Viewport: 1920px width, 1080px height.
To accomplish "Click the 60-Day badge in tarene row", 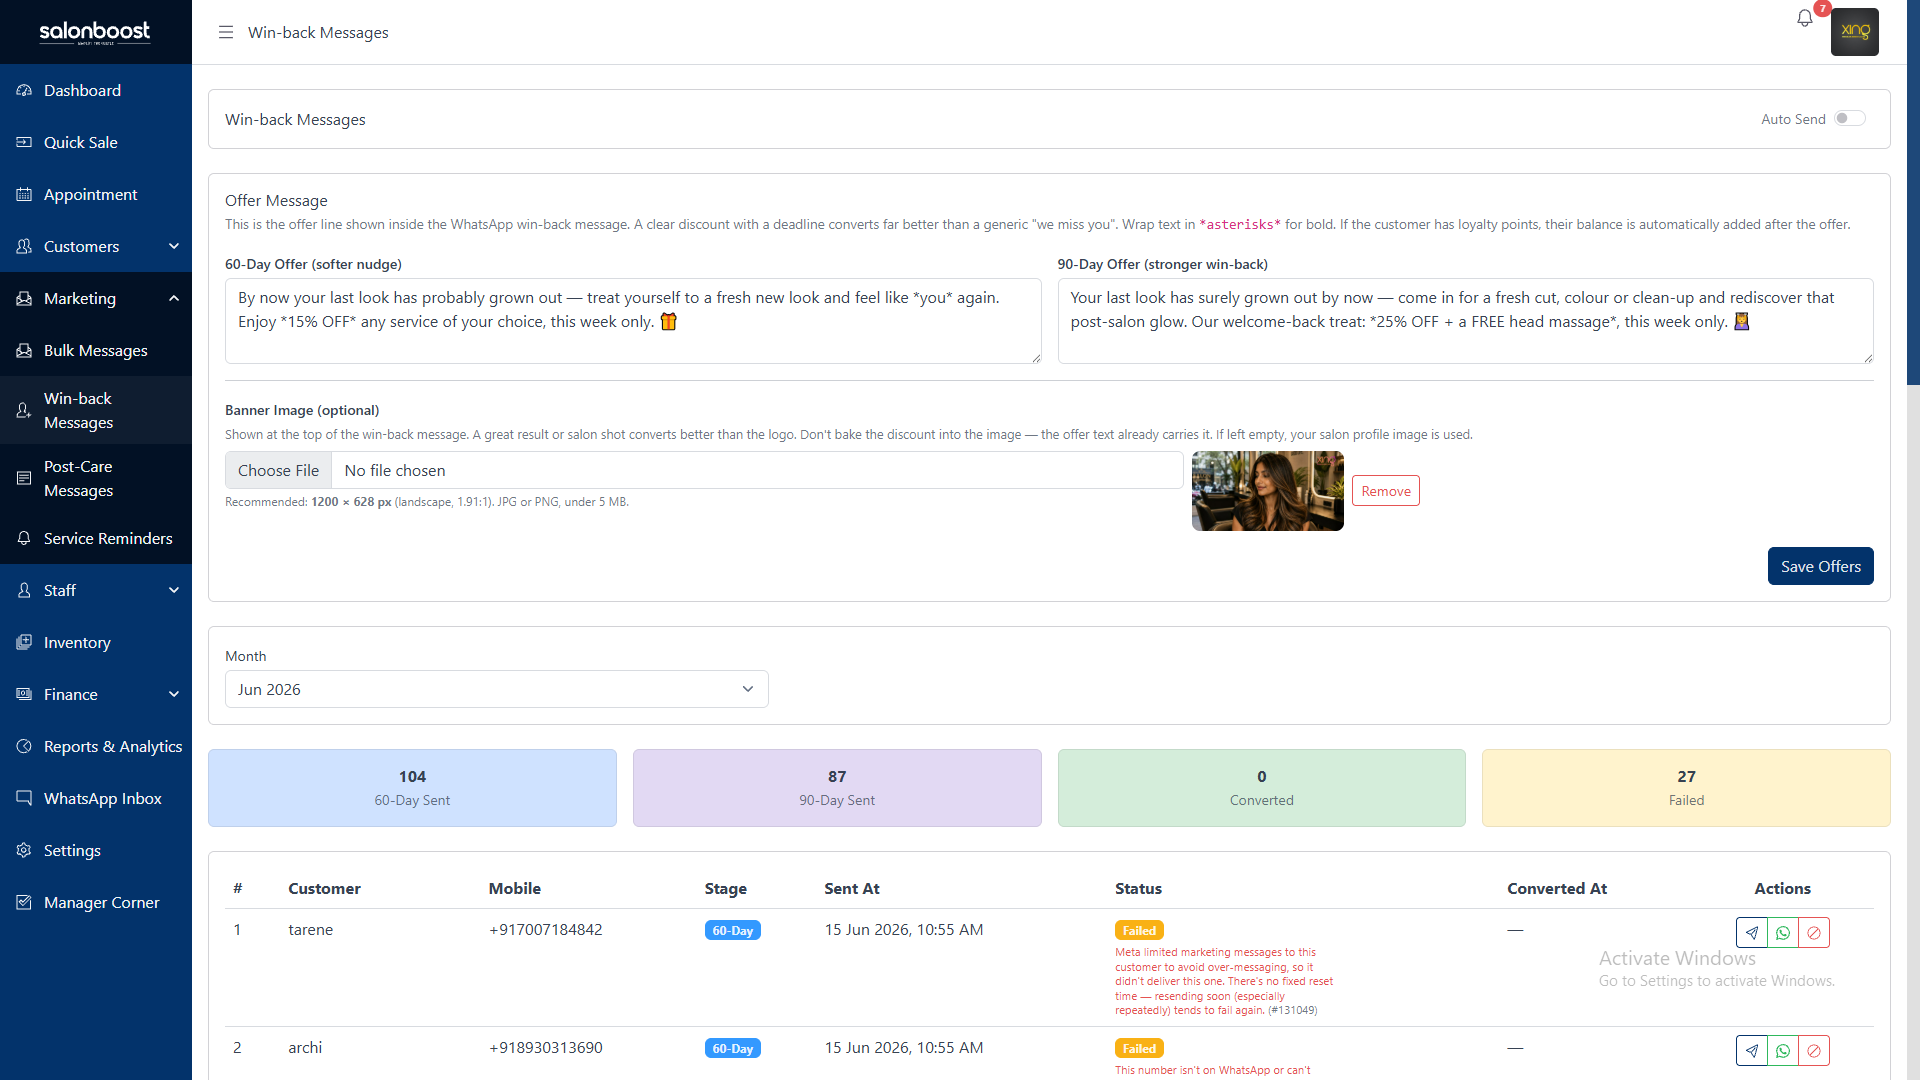I will click(732, 930).
